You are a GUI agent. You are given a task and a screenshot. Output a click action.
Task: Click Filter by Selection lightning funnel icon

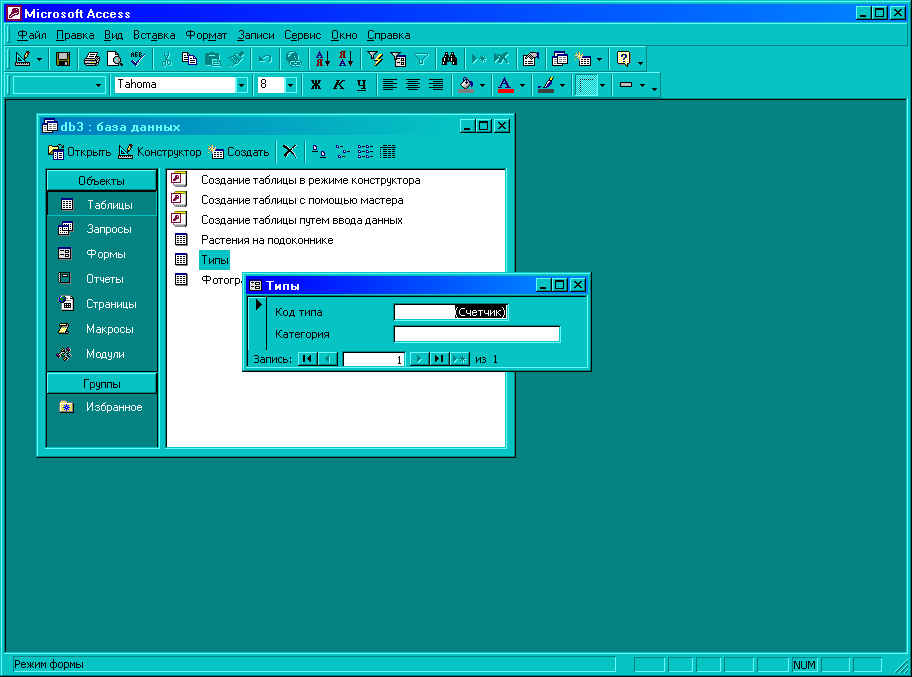(x=375, y=59)
